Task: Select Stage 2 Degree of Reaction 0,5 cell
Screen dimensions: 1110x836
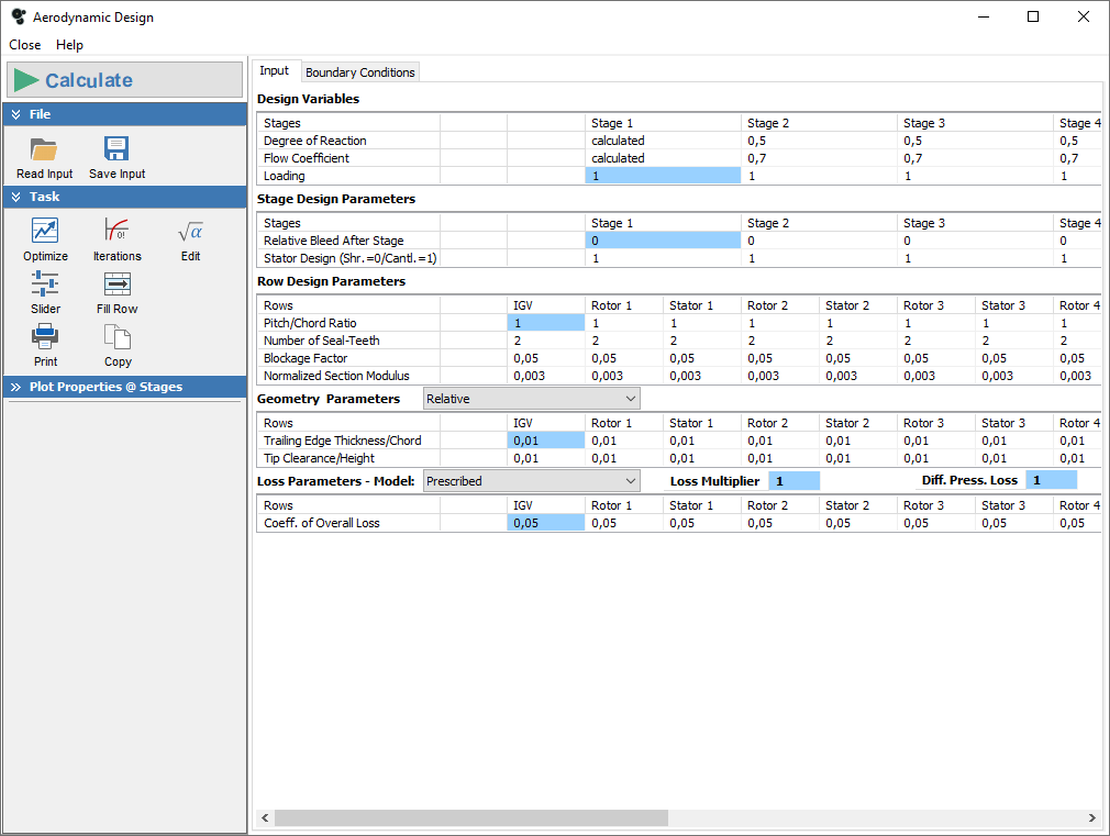Action: tap(819, 141)
